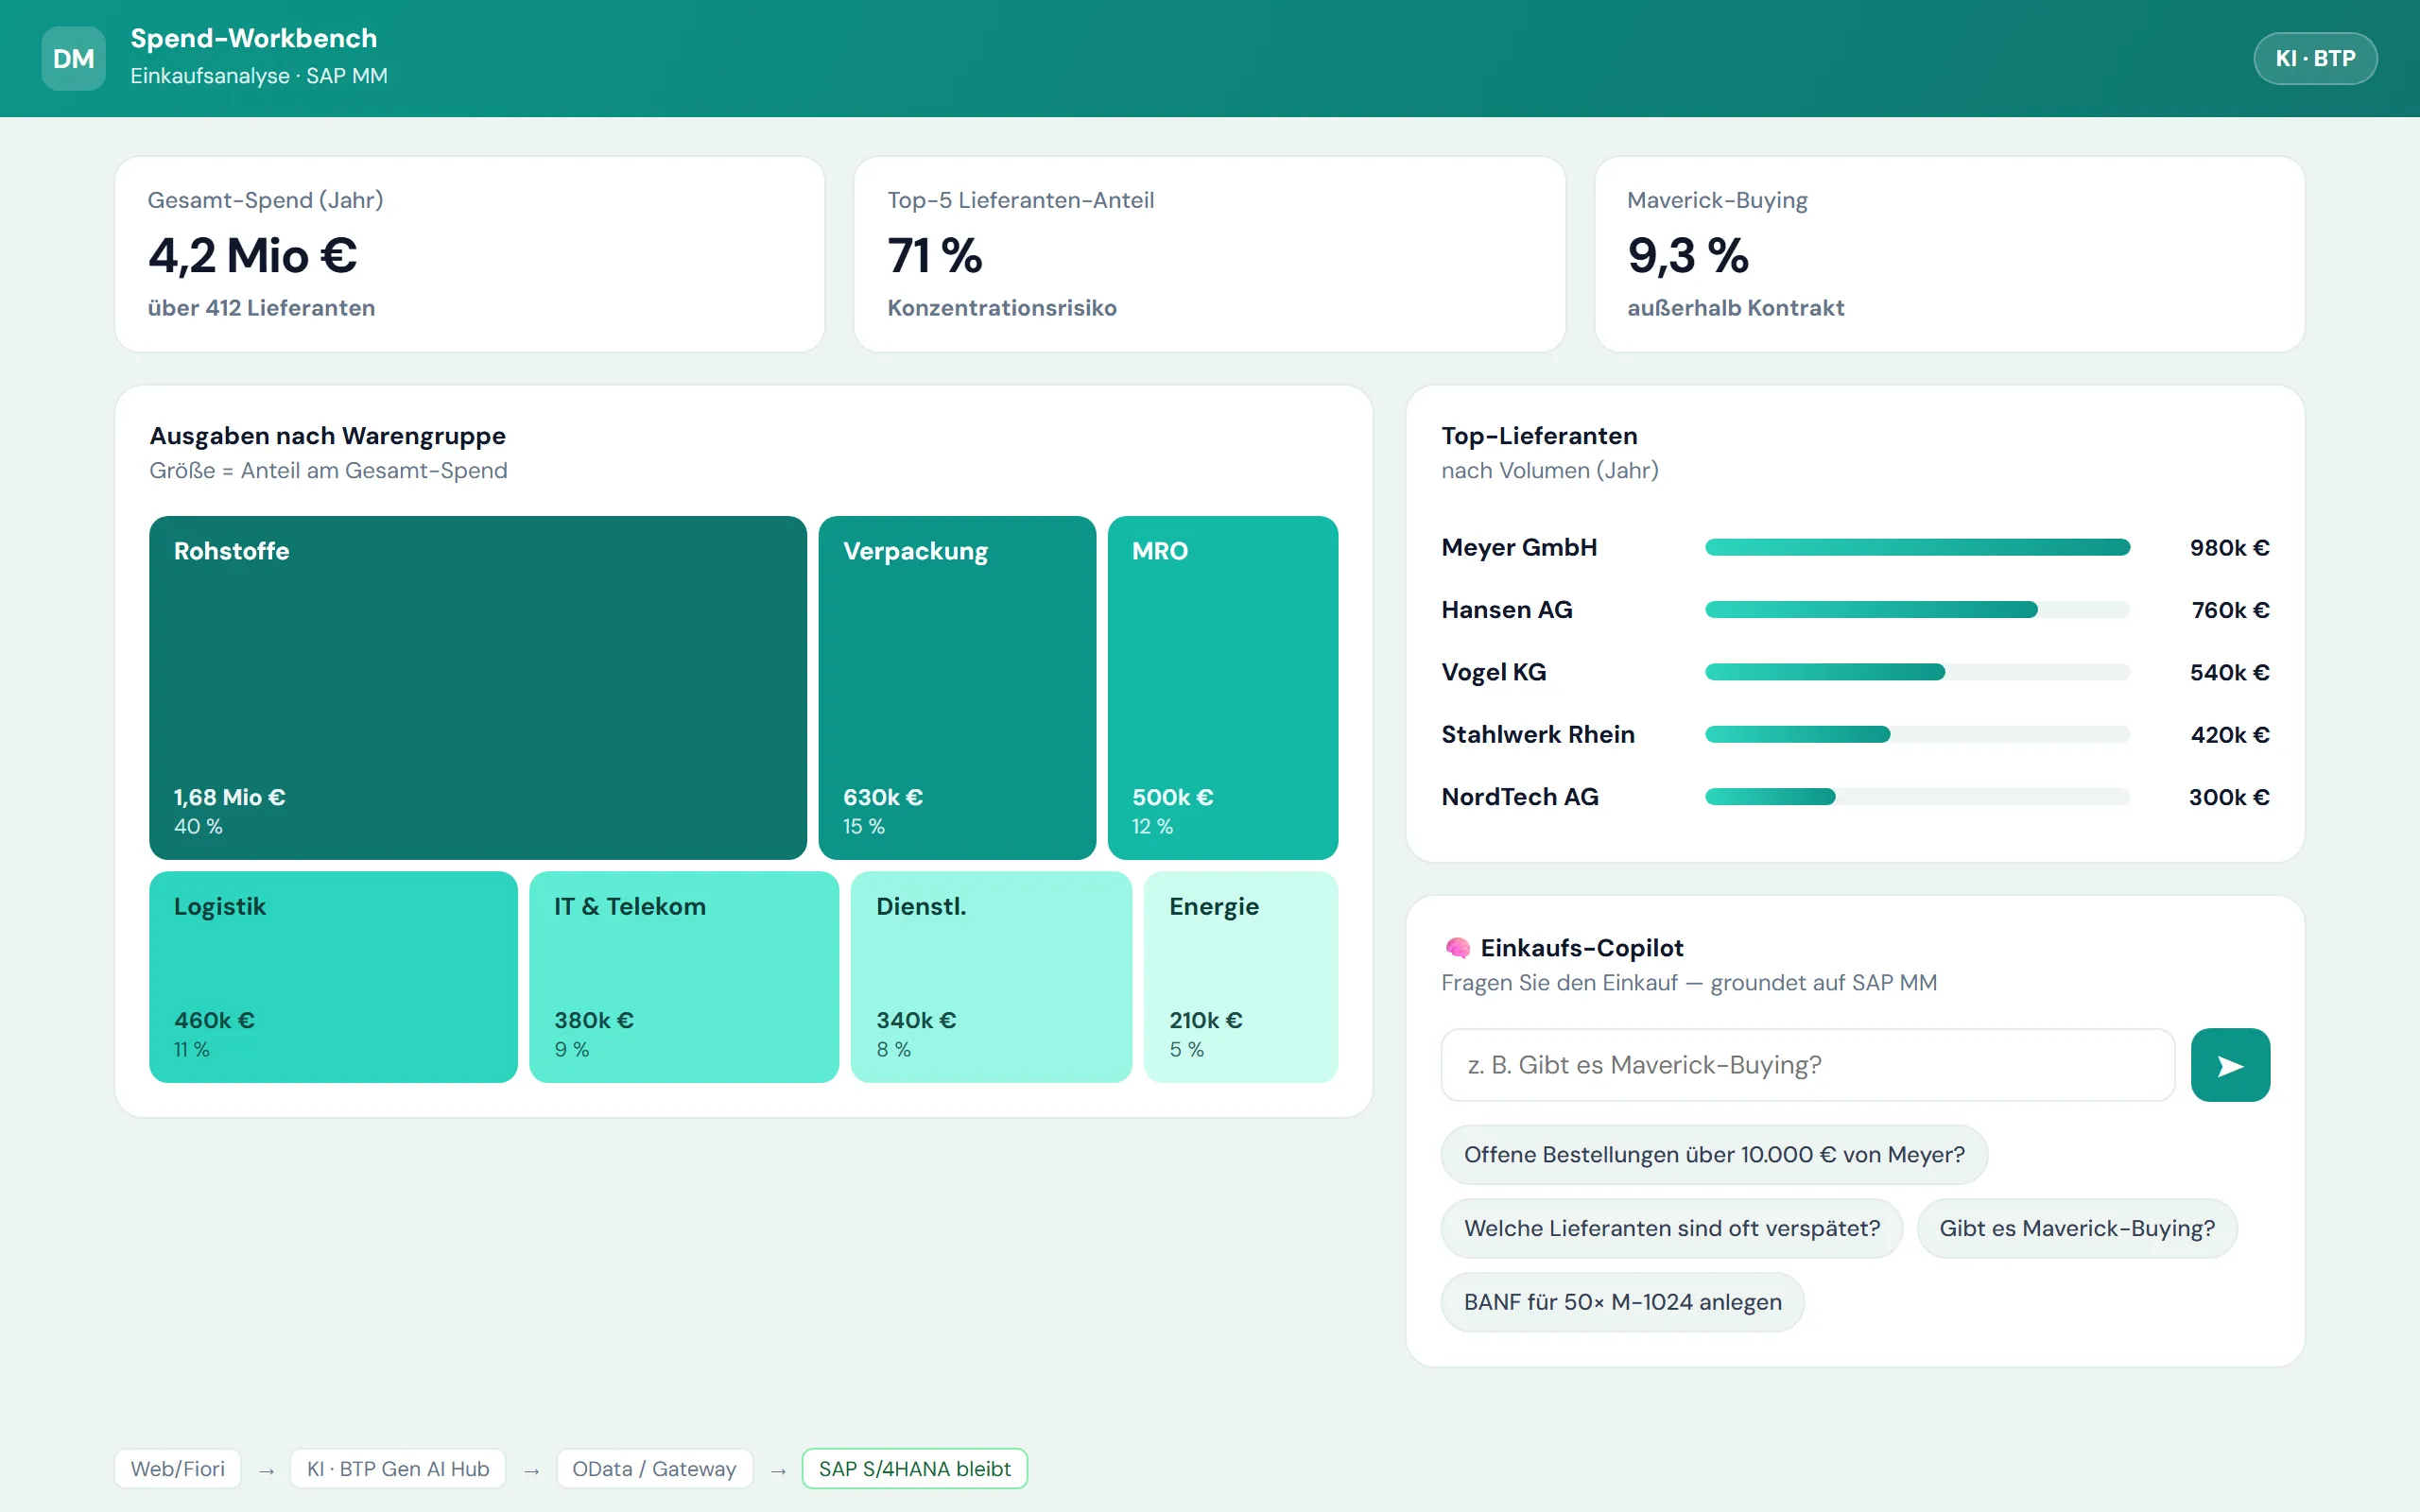Open the KI · BTP badge
The width and height of the screenshot is (2420, 1512).
(x=2315, y=59)
